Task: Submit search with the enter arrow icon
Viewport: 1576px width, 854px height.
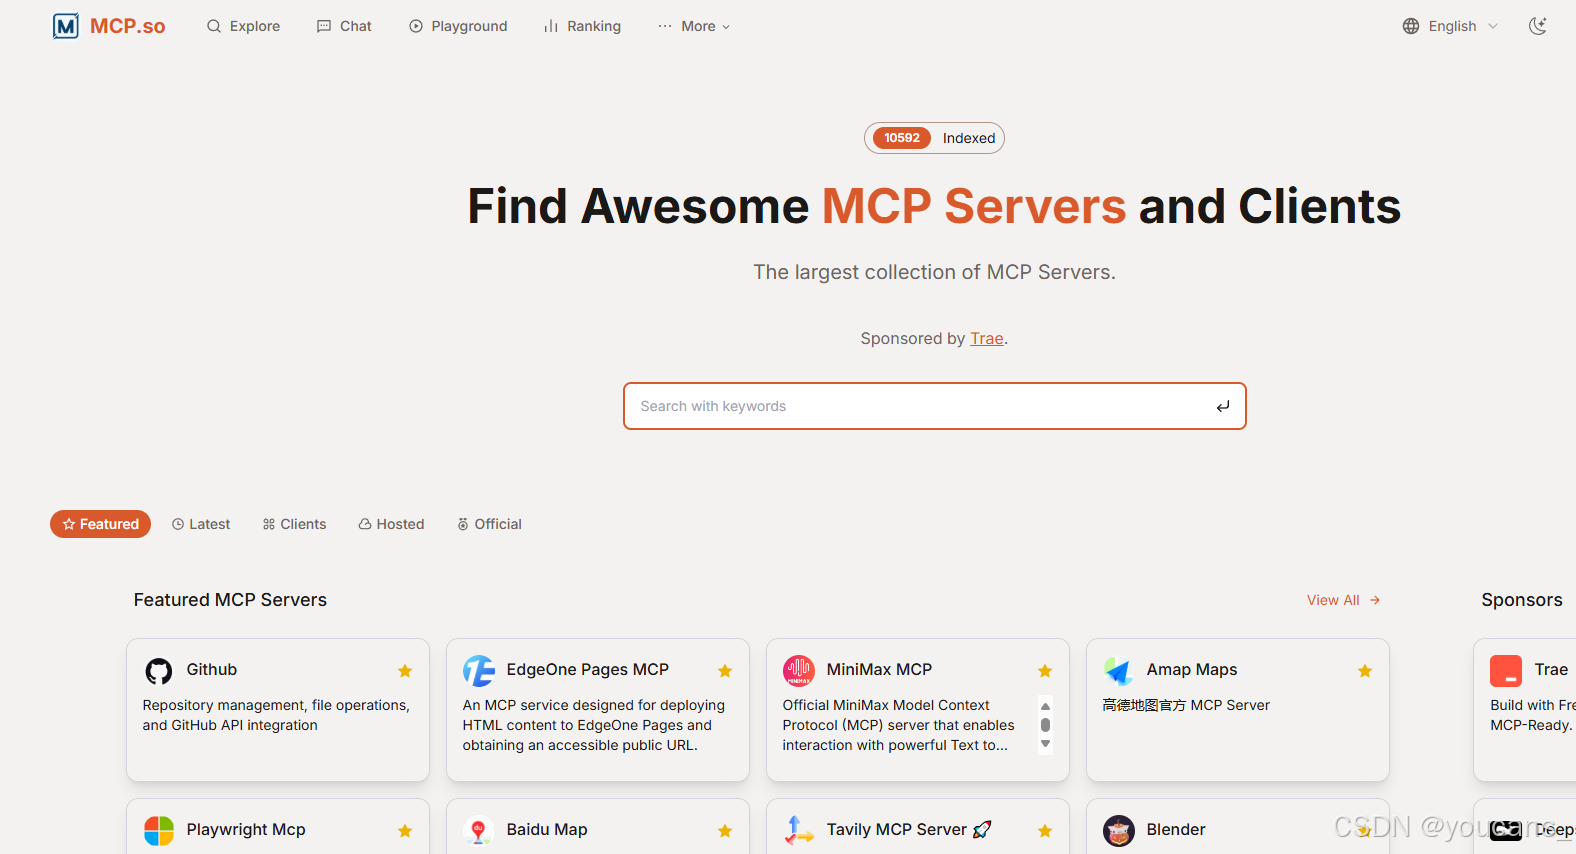Action: pos(1223,406)
